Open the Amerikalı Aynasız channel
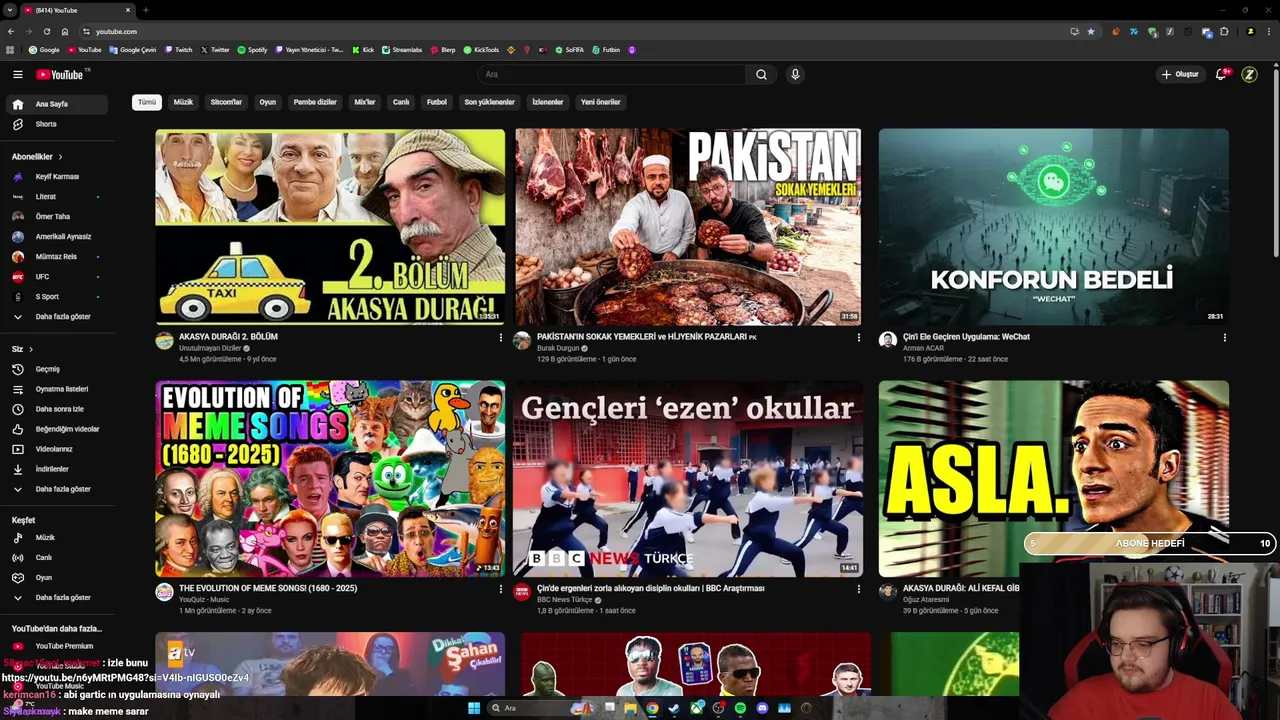The image size is (1280, 720). pos(57,237)
